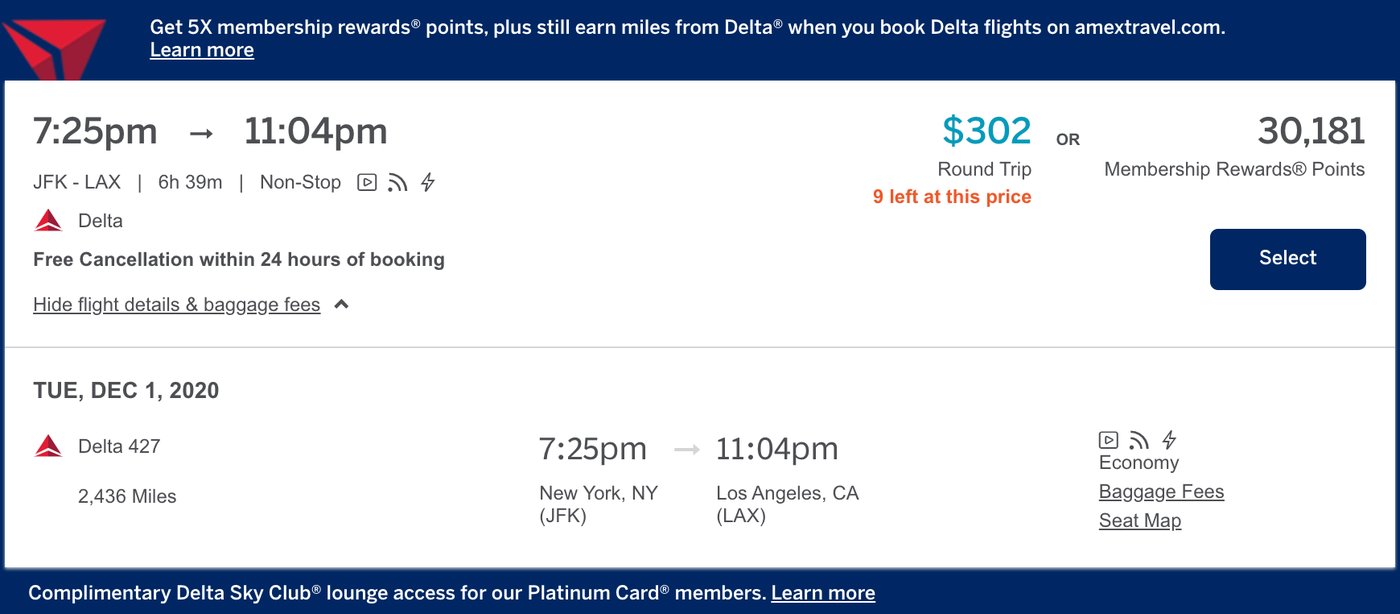1400x614 pixels.
Task: Click the red Delta triangle beside the Delta name
Action: tap(46, 220)
